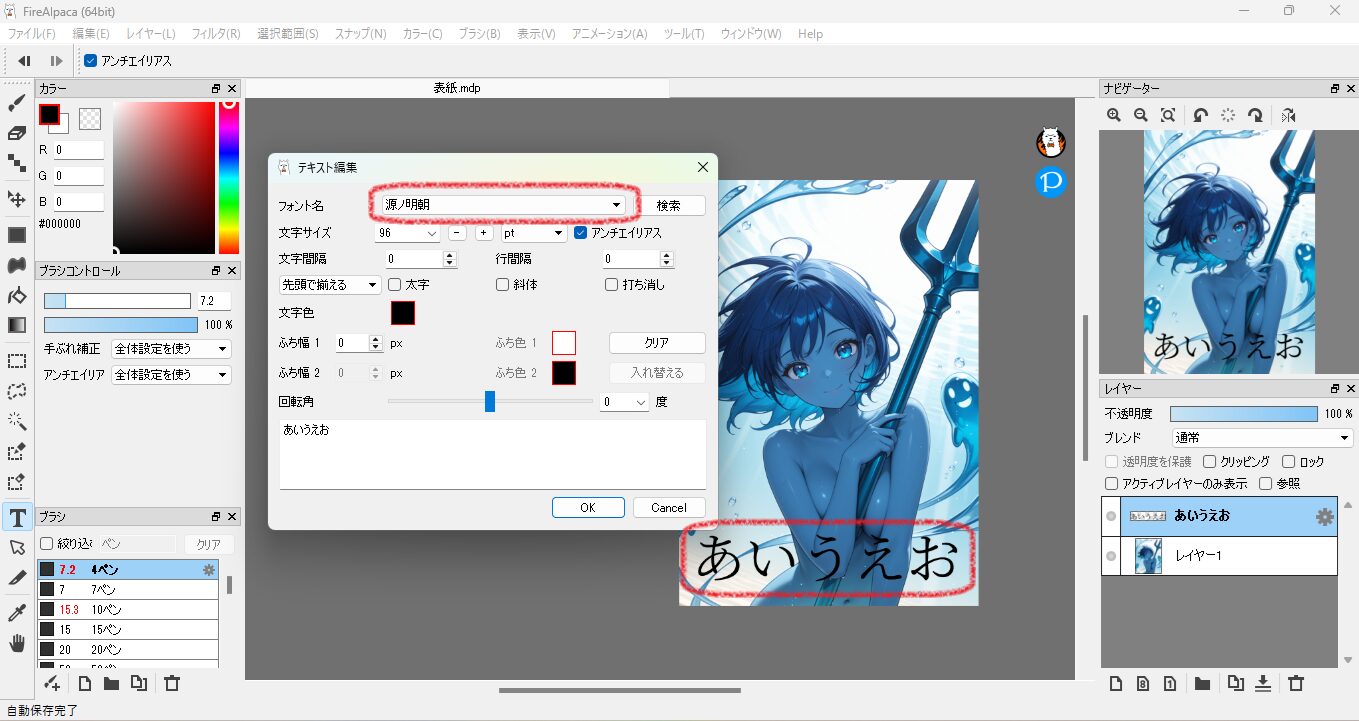Open the フォント名 font dropdown

pos(503,205)
